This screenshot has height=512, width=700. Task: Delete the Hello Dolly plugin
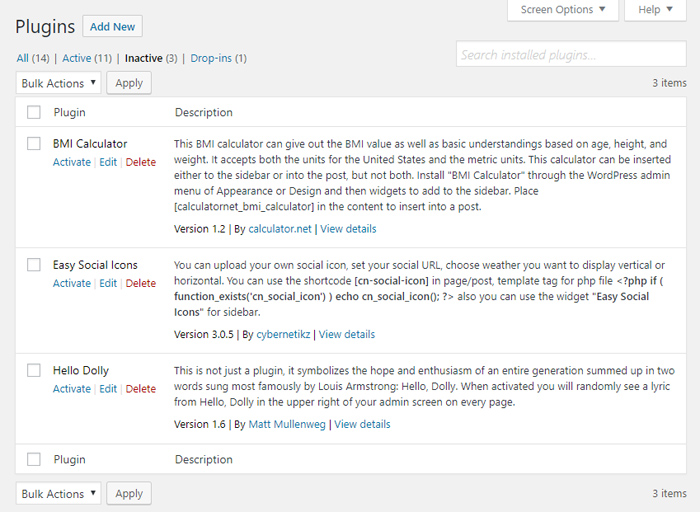click(x=141, y=389)
